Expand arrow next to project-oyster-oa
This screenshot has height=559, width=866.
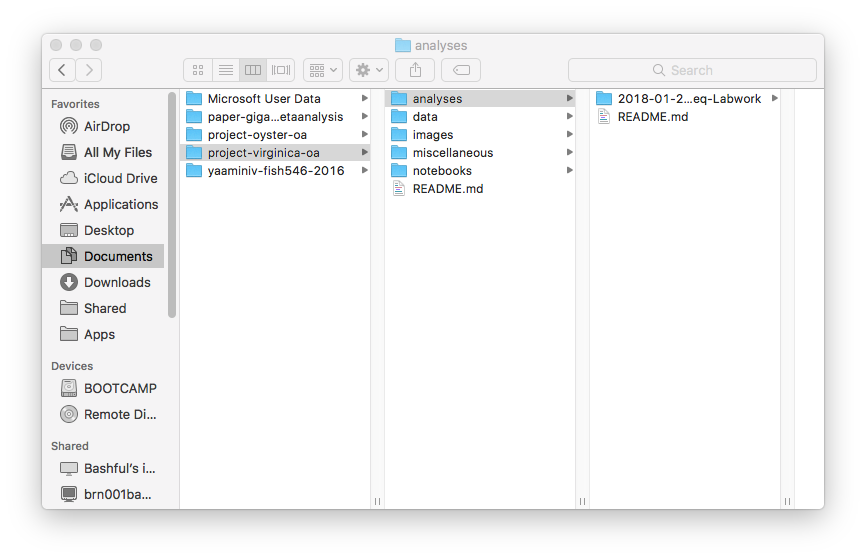point(365,134)
